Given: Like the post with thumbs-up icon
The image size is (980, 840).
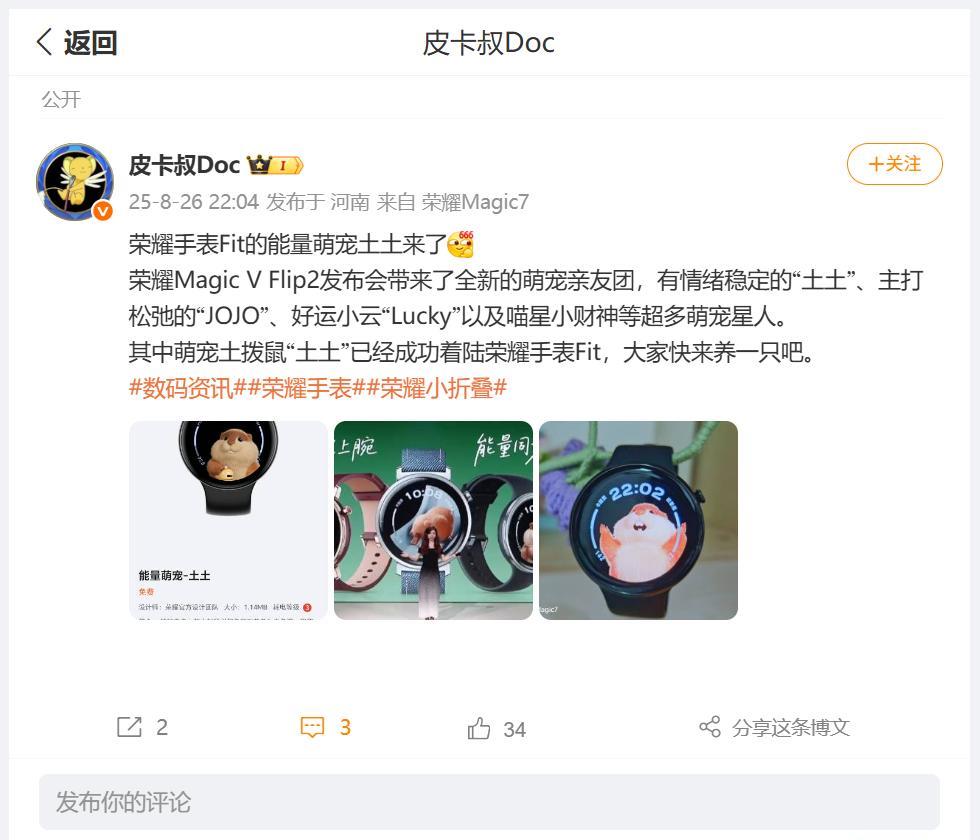Looking at the screenshot, I should click(479, 728).
